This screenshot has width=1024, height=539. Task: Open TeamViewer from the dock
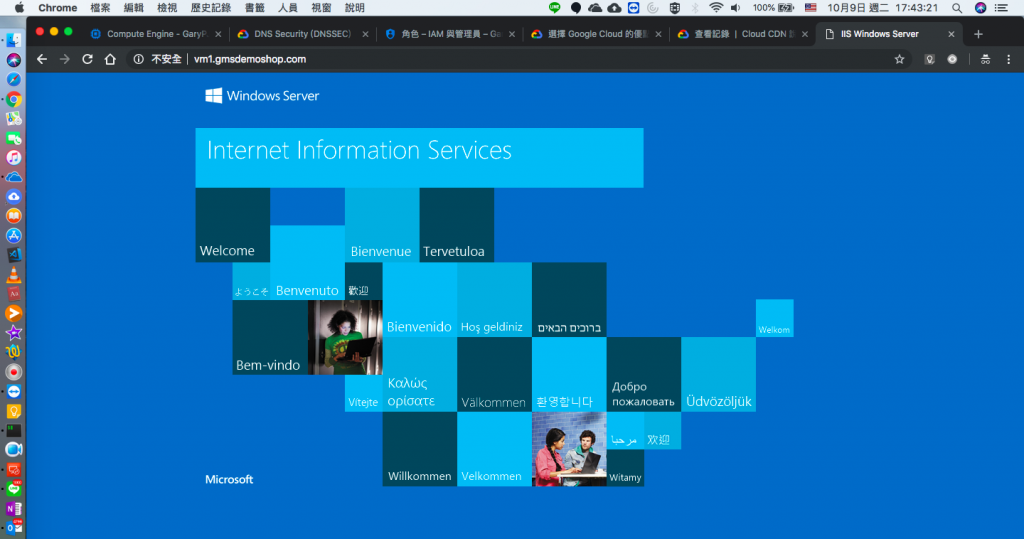pyautogui.click(x=14, y=391)
